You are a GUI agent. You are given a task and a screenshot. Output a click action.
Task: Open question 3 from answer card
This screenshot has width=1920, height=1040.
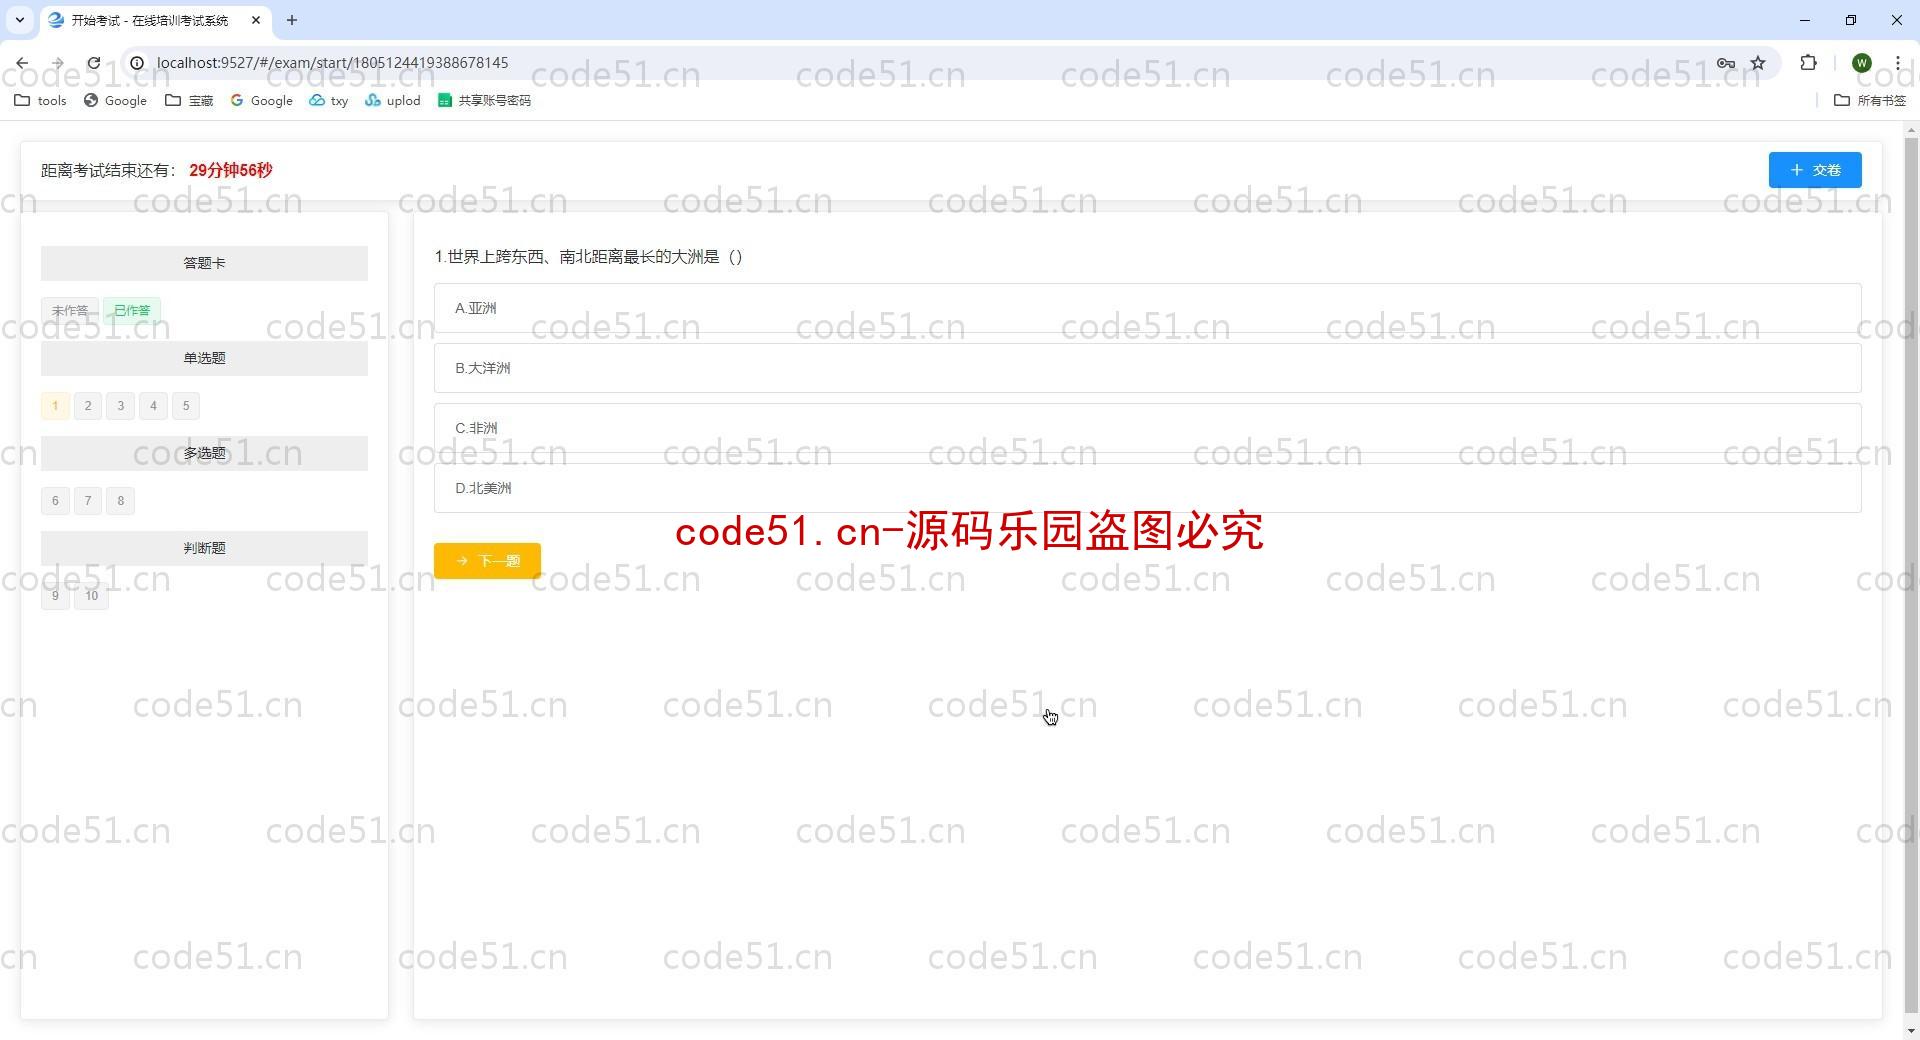(121, 406)
